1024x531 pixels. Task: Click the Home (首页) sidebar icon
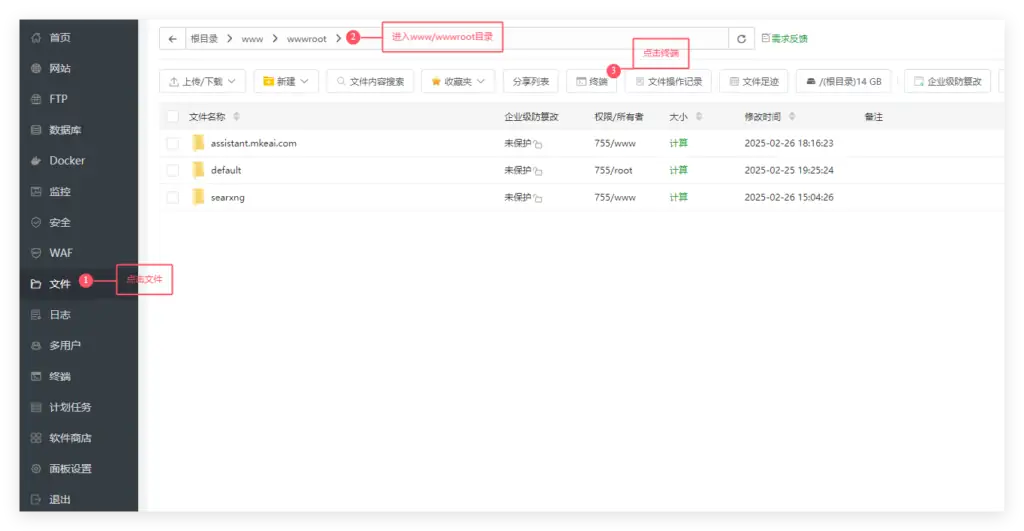[36, 38]
